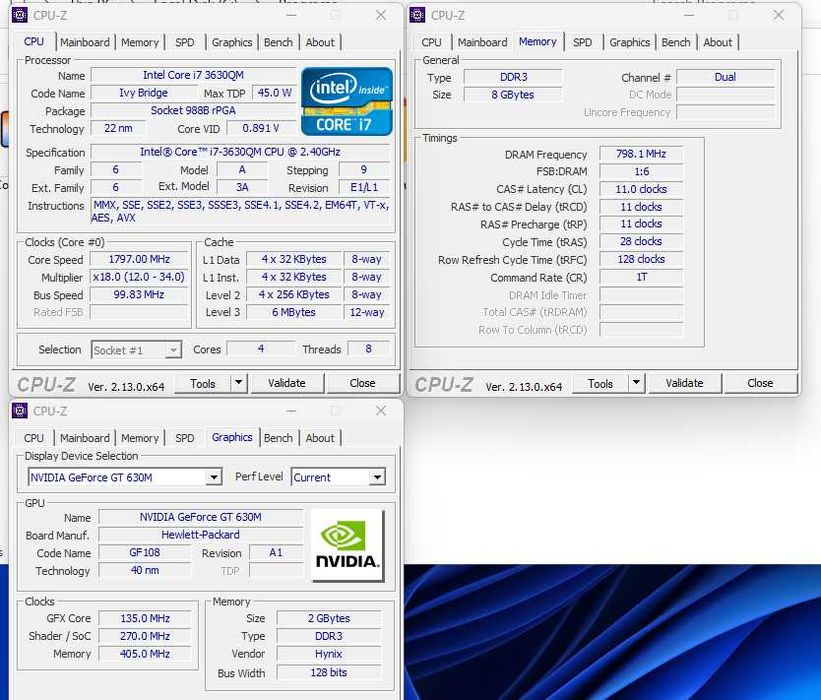The height and width of the screenshot is (700, 821).
Task: Click the Tools button in the Memory window
Action: 600,384
